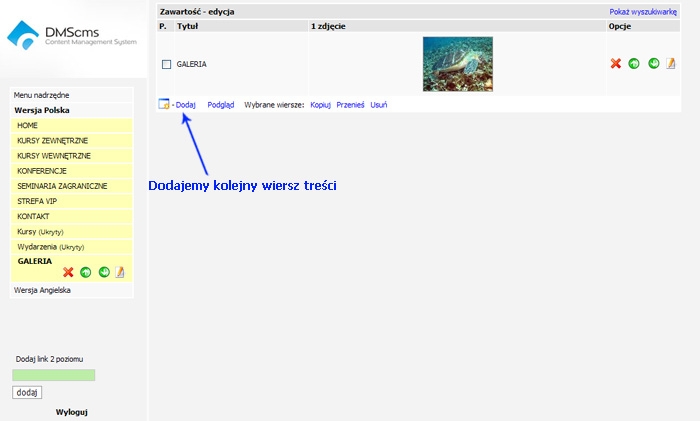The width and height of the screenshot is (700, 421).
Task: Move GALERIA content row down with green arrow
Action: click(x=654, y=63)
